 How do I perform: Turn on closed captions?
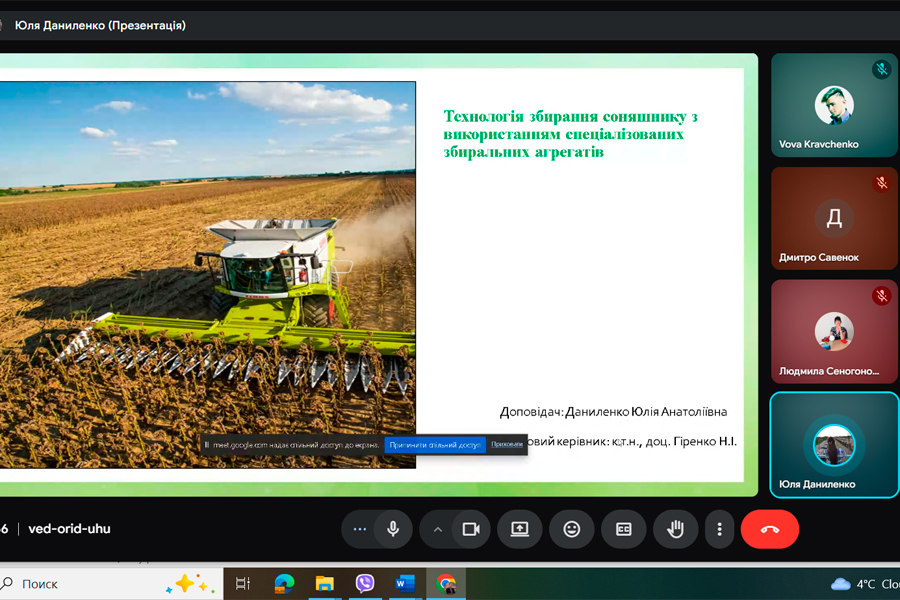click(x=624, y=529)
